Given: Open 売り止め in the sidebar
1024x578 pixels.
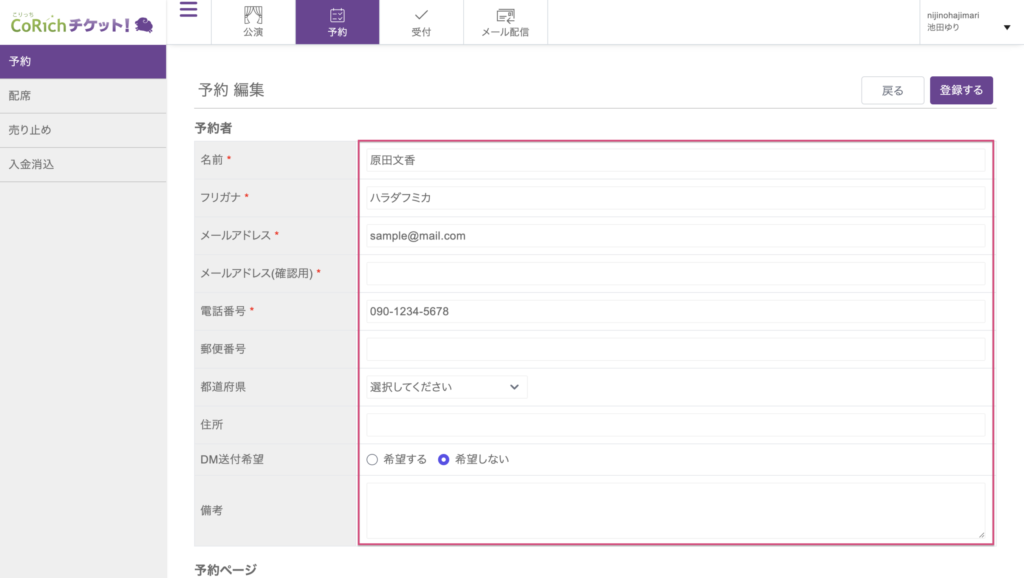Looking at the screenshot, I should (83, 130).
